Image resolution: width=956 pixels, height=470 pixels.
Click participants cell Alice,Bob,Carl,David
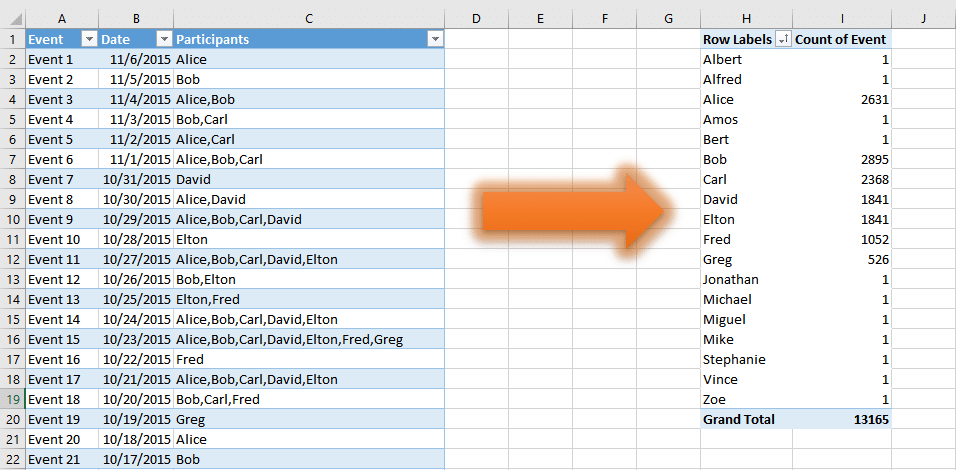point(309,219)
